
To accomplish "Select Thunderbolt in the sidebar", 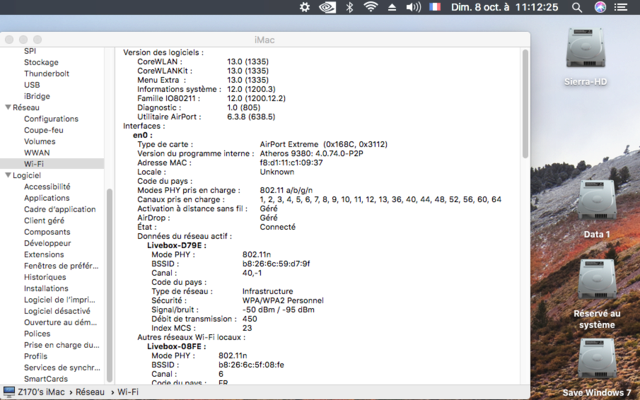I will pos(47,73).
